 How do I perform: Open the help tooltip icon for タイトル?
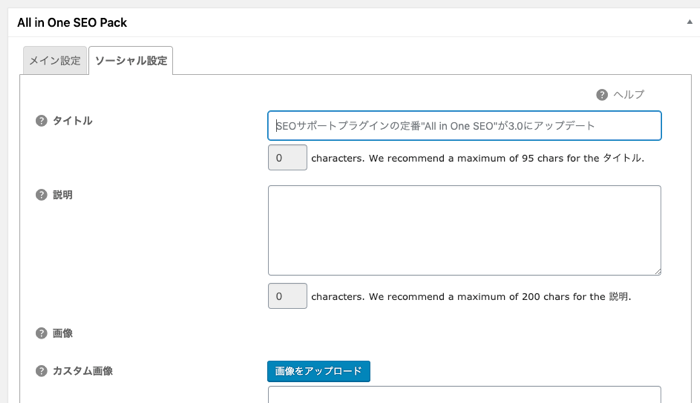point(41,121)
